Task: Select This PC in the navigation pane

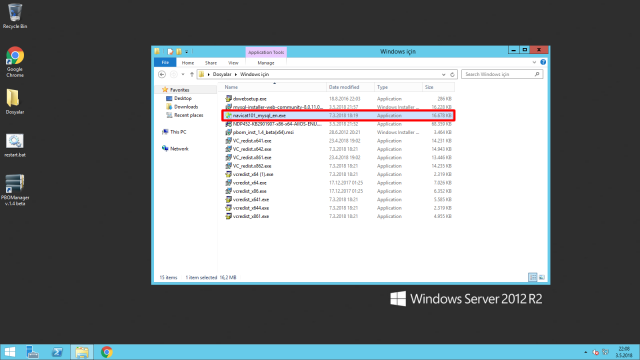Action: point(178,132)
